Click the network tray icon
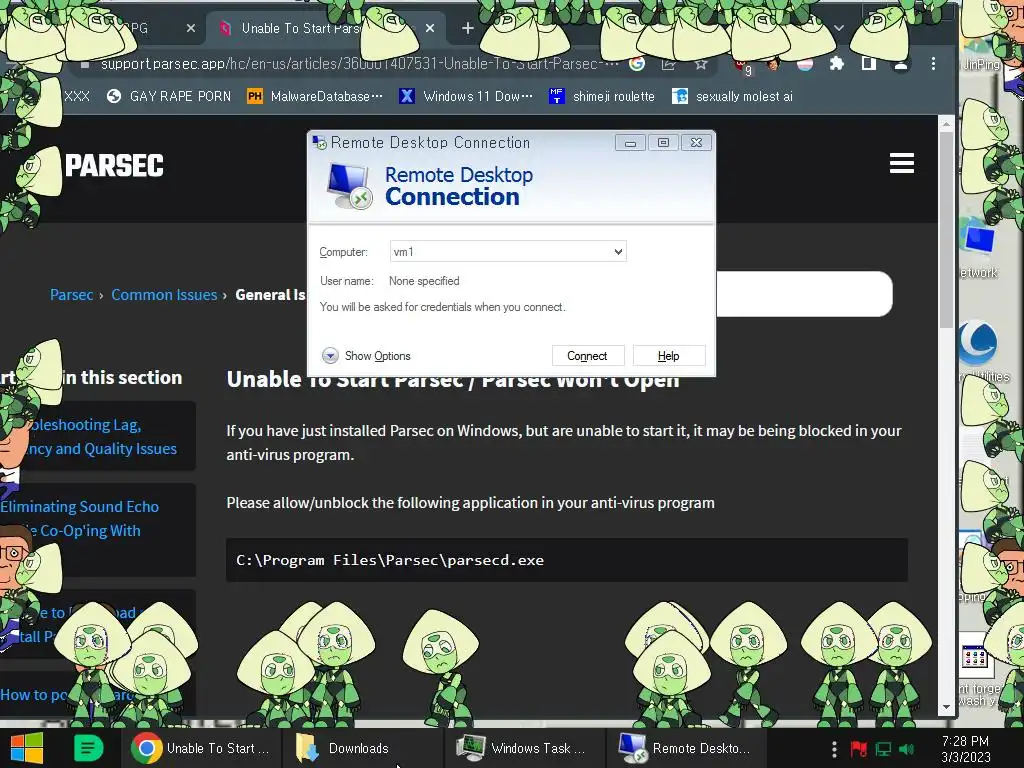The image size is (1024, 768). [884, 749]
